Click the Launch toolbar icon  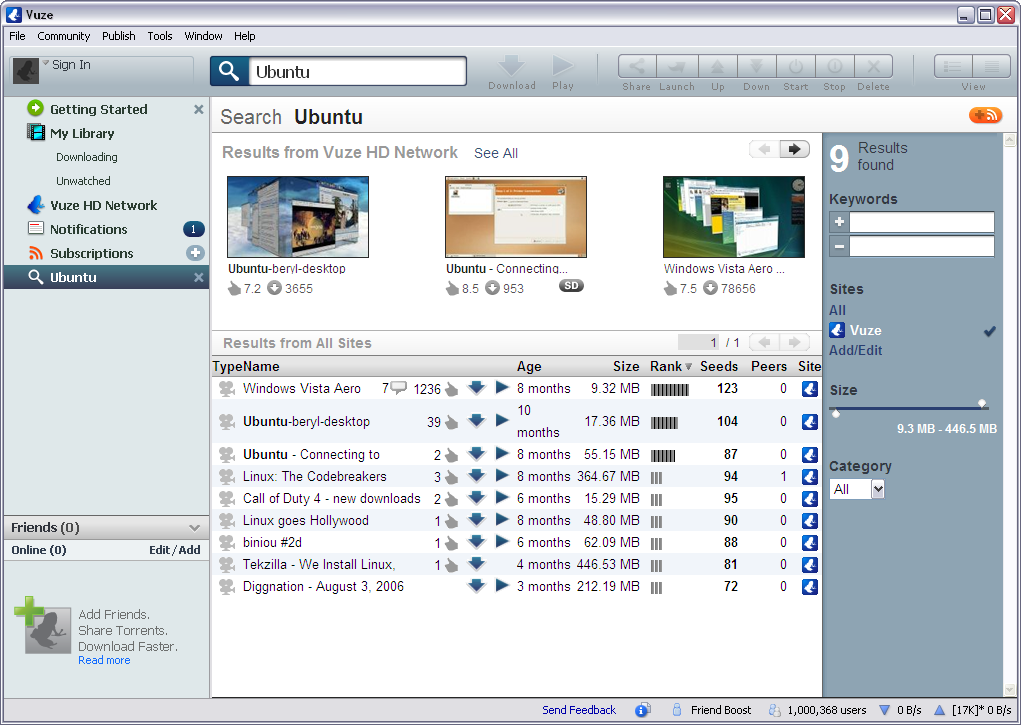coord(677,66)
